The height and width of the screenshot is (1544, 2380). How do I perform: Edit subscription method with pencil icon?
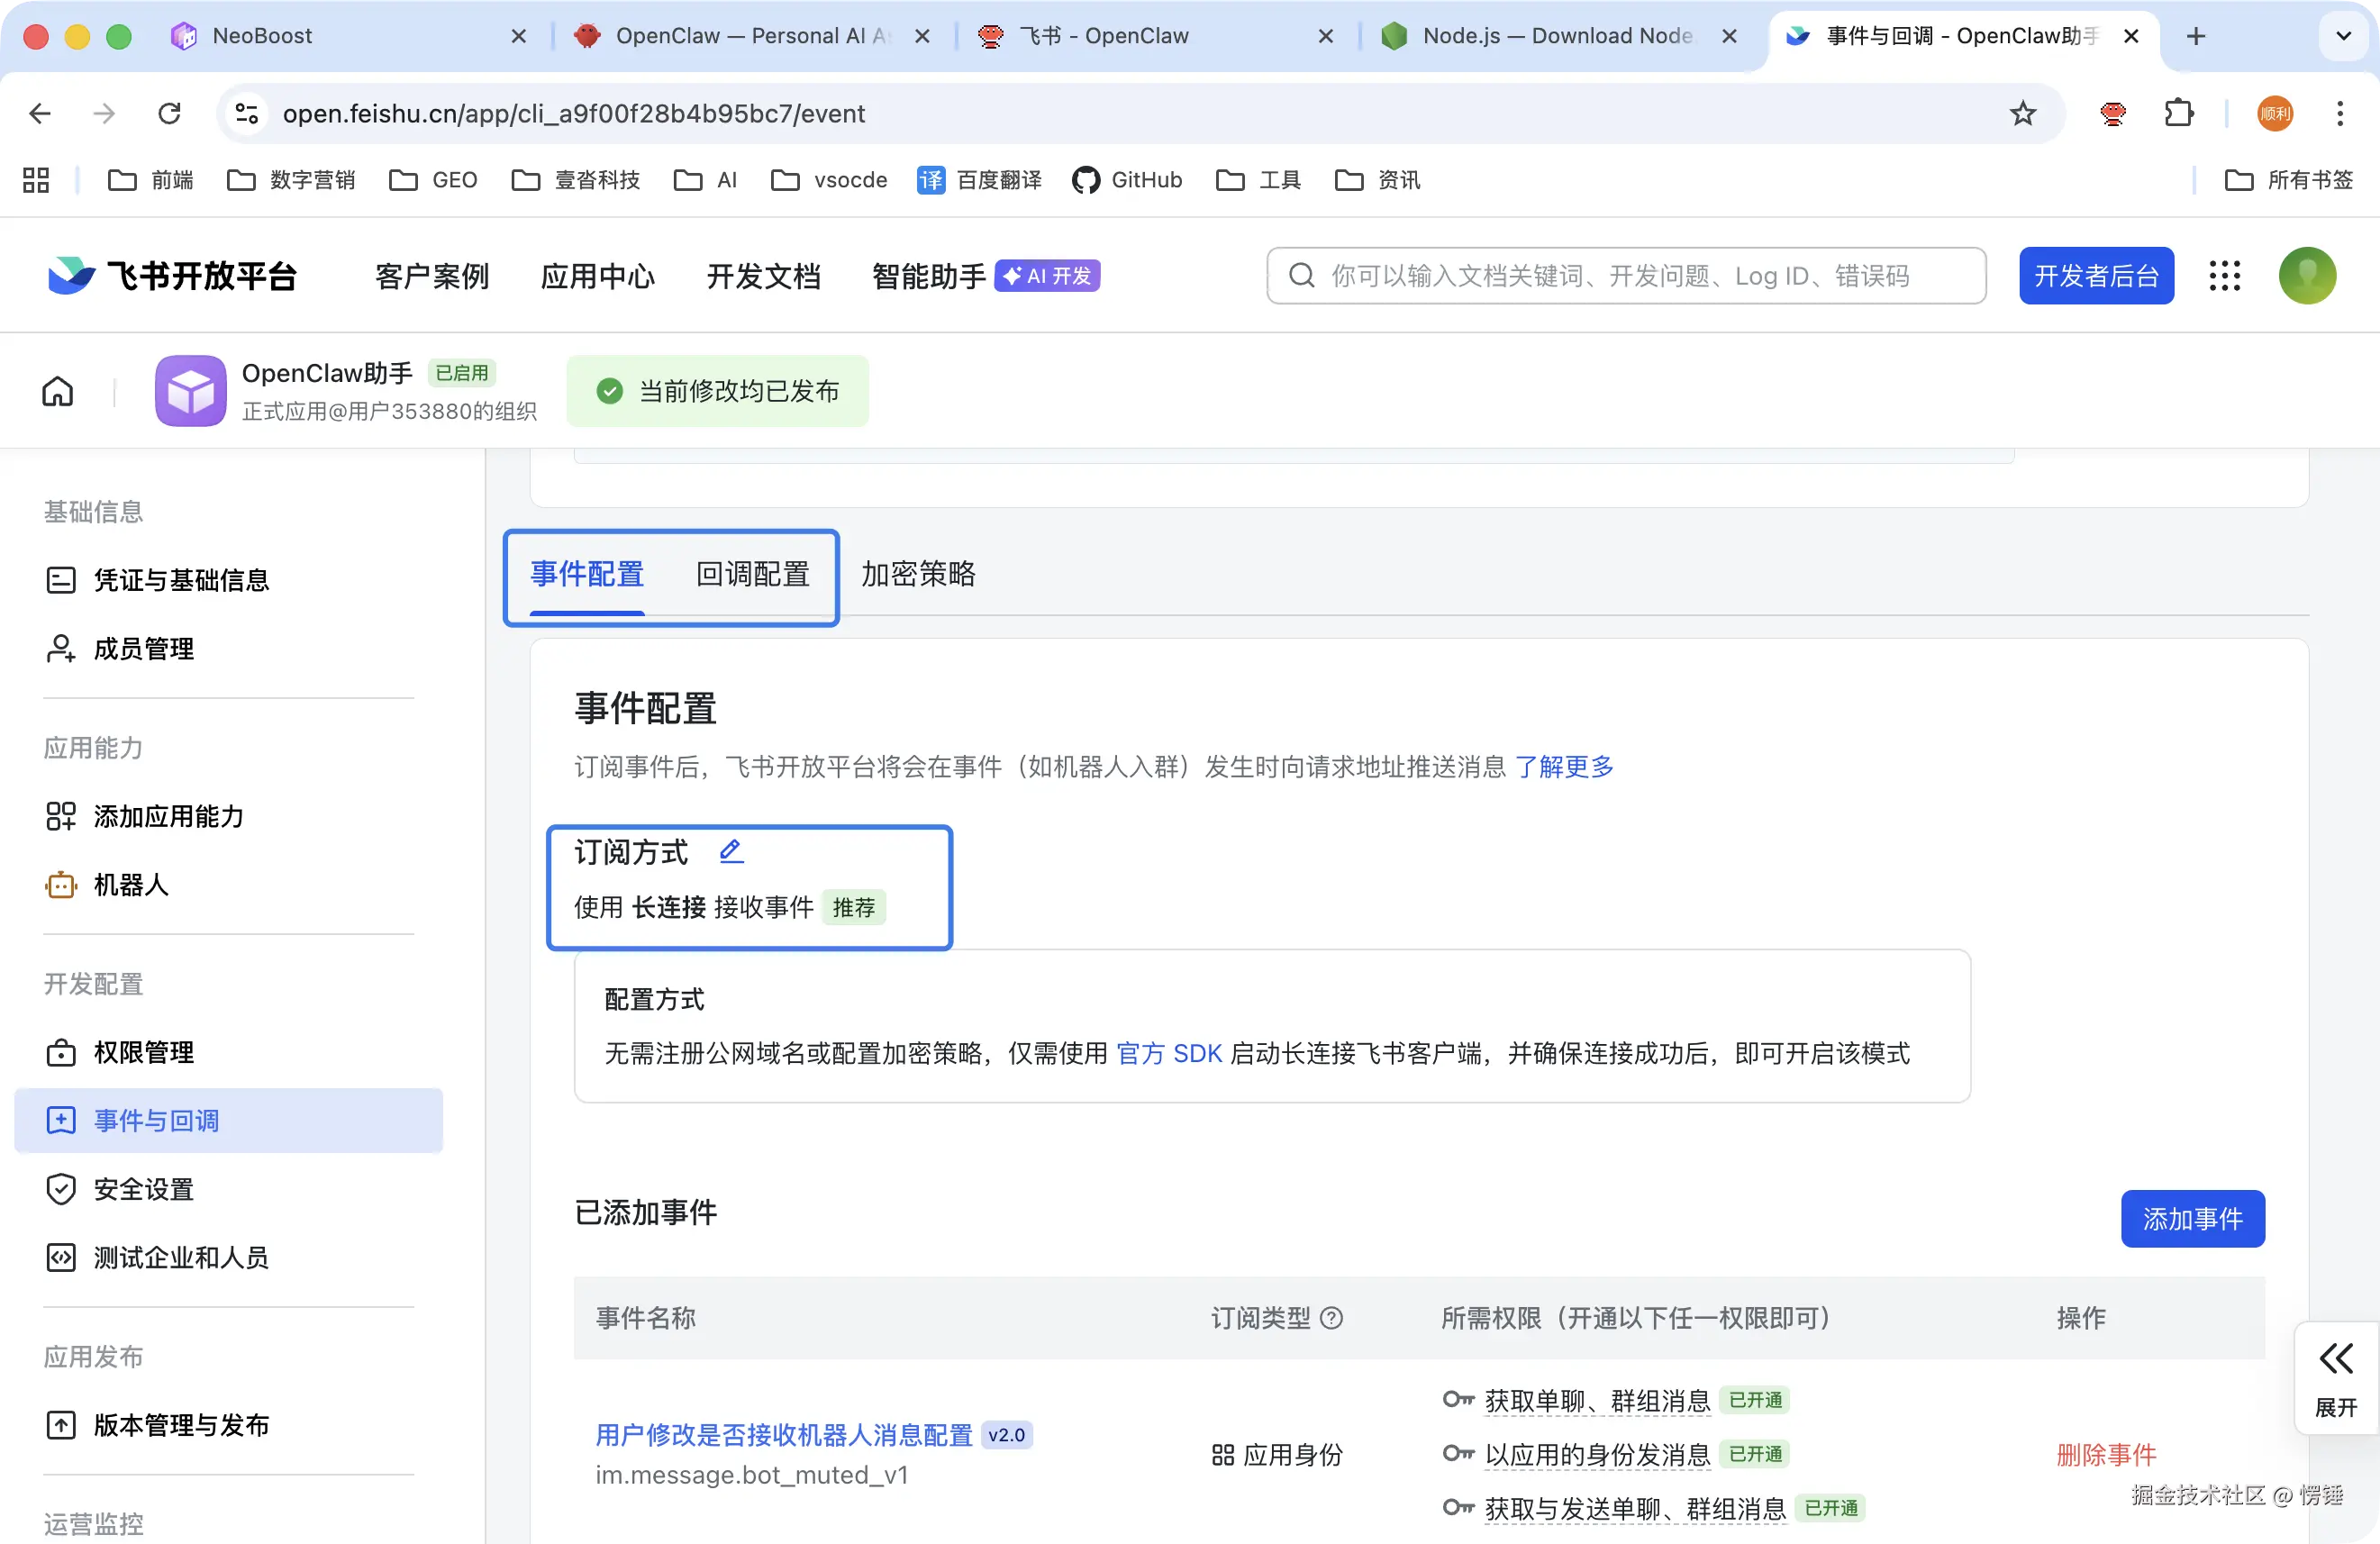(731, 851)
